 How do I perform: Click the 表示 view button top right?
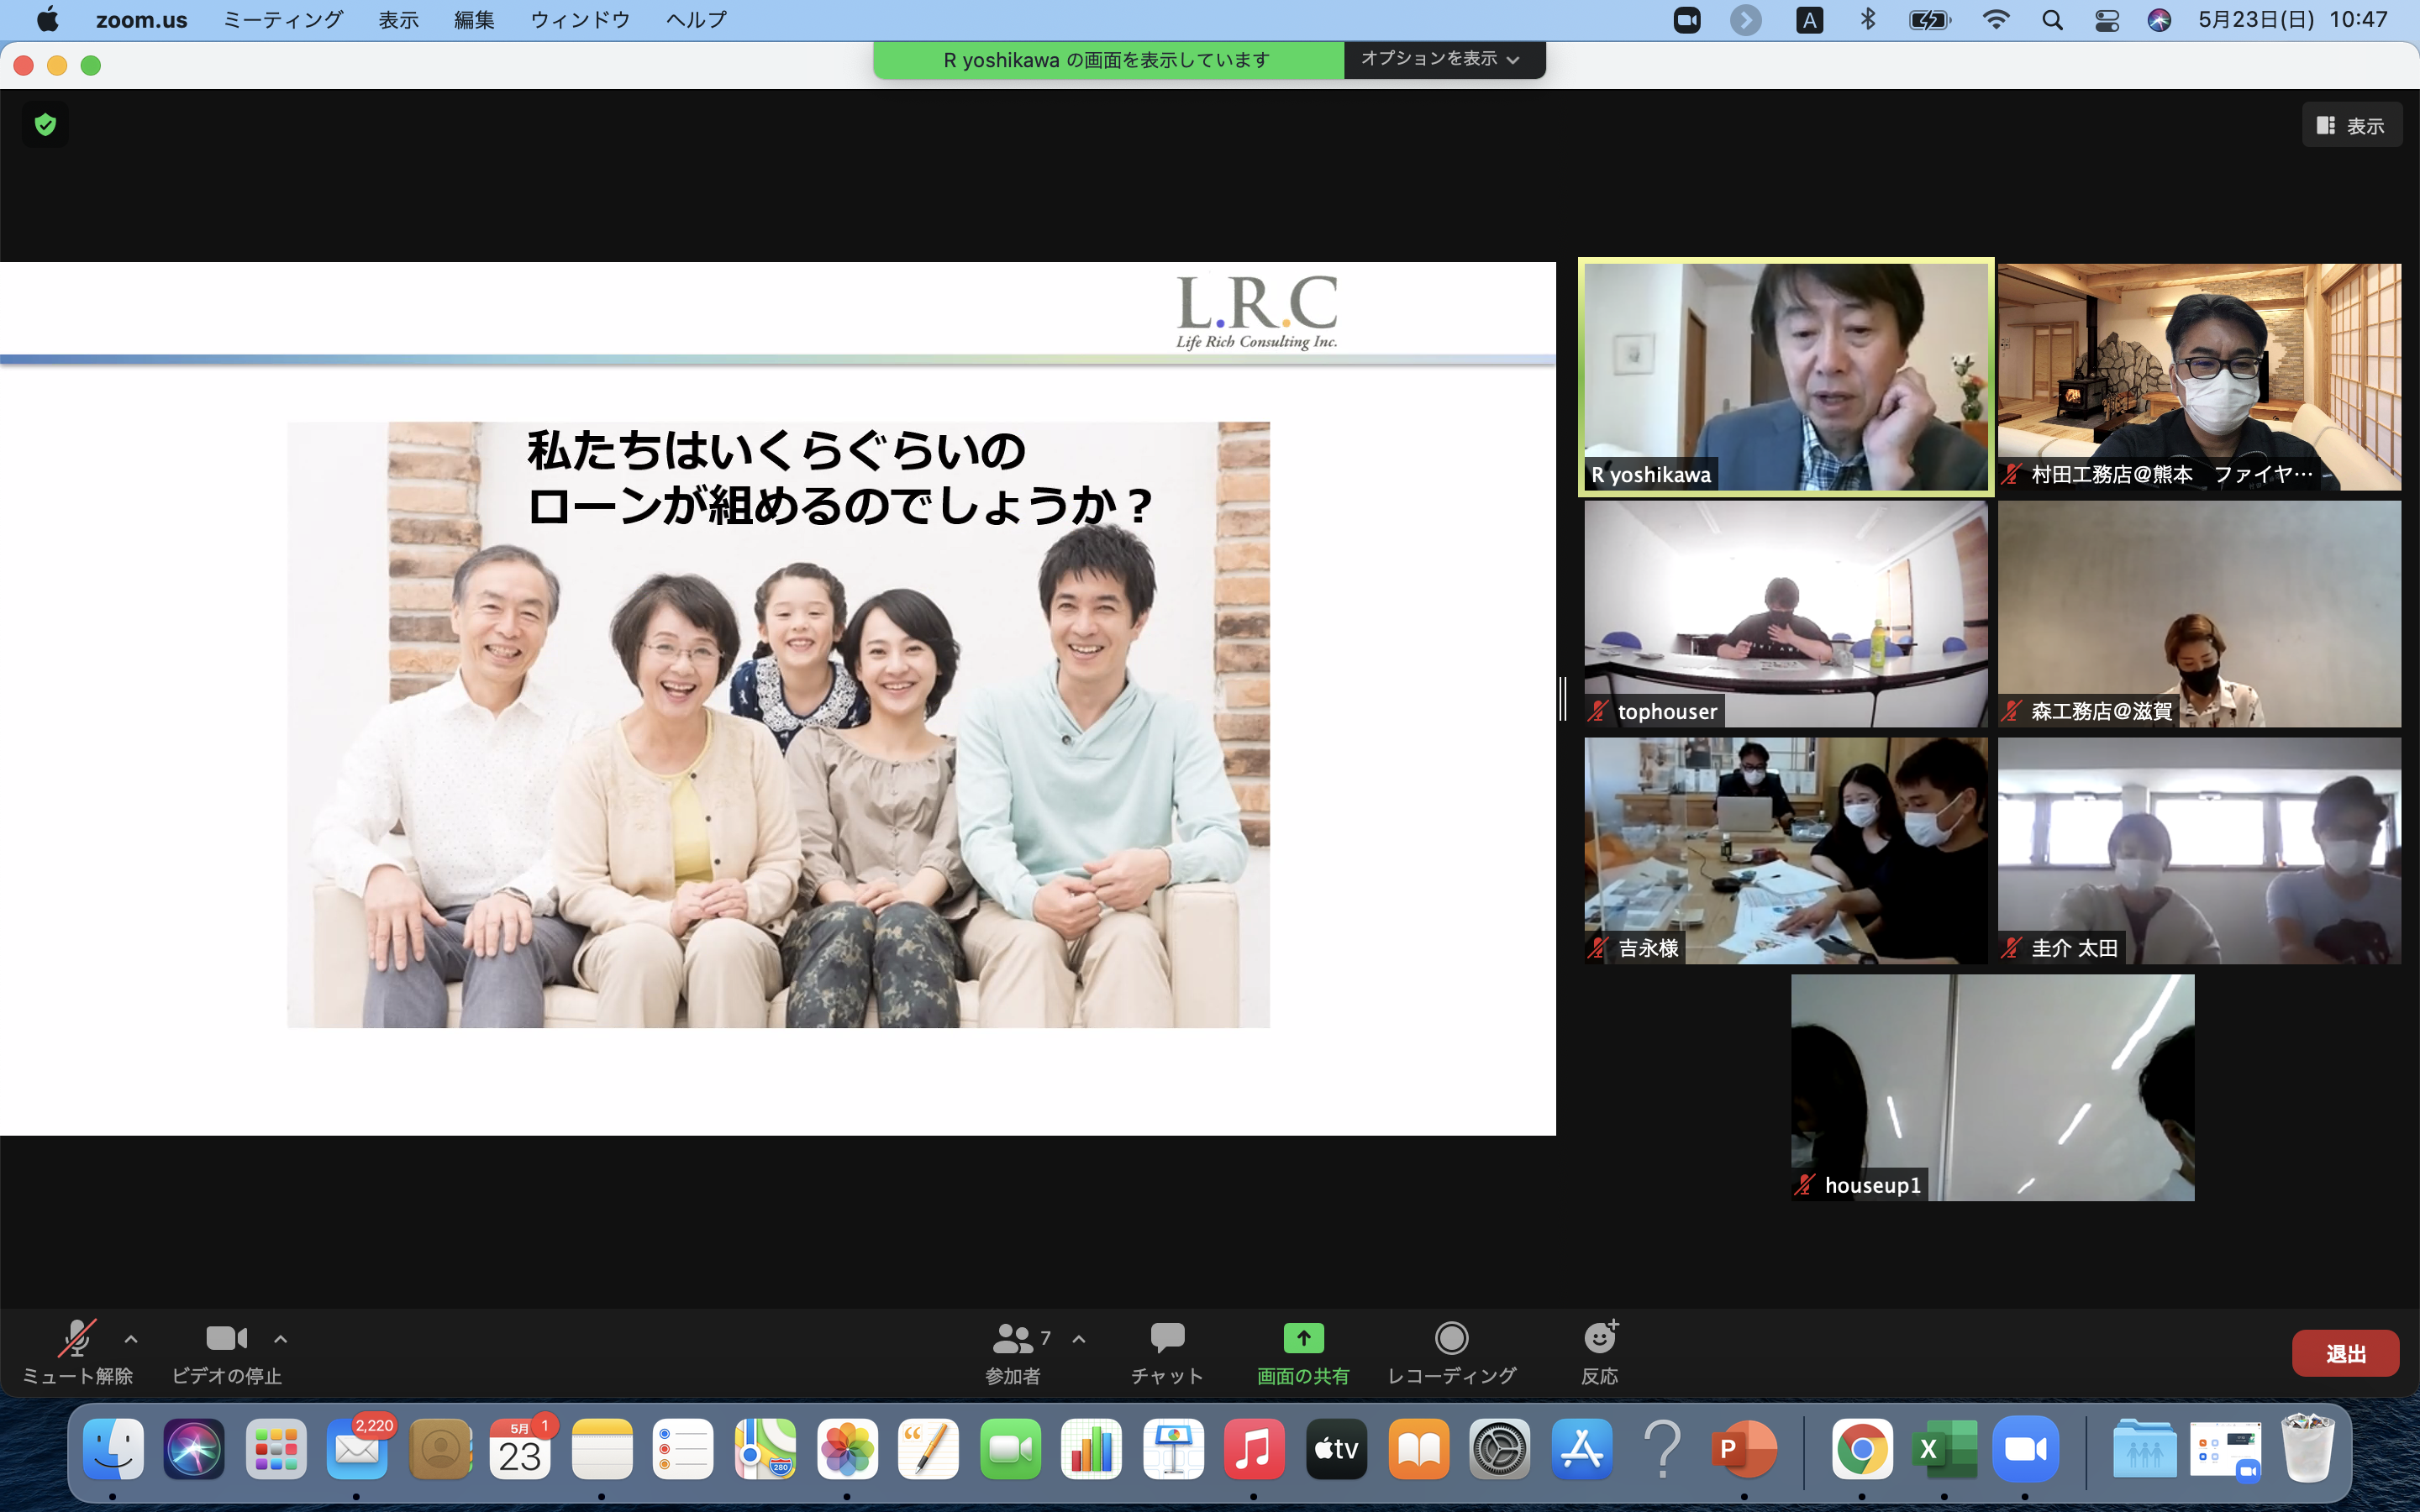pyautogui.click(x=2351, y=126)
